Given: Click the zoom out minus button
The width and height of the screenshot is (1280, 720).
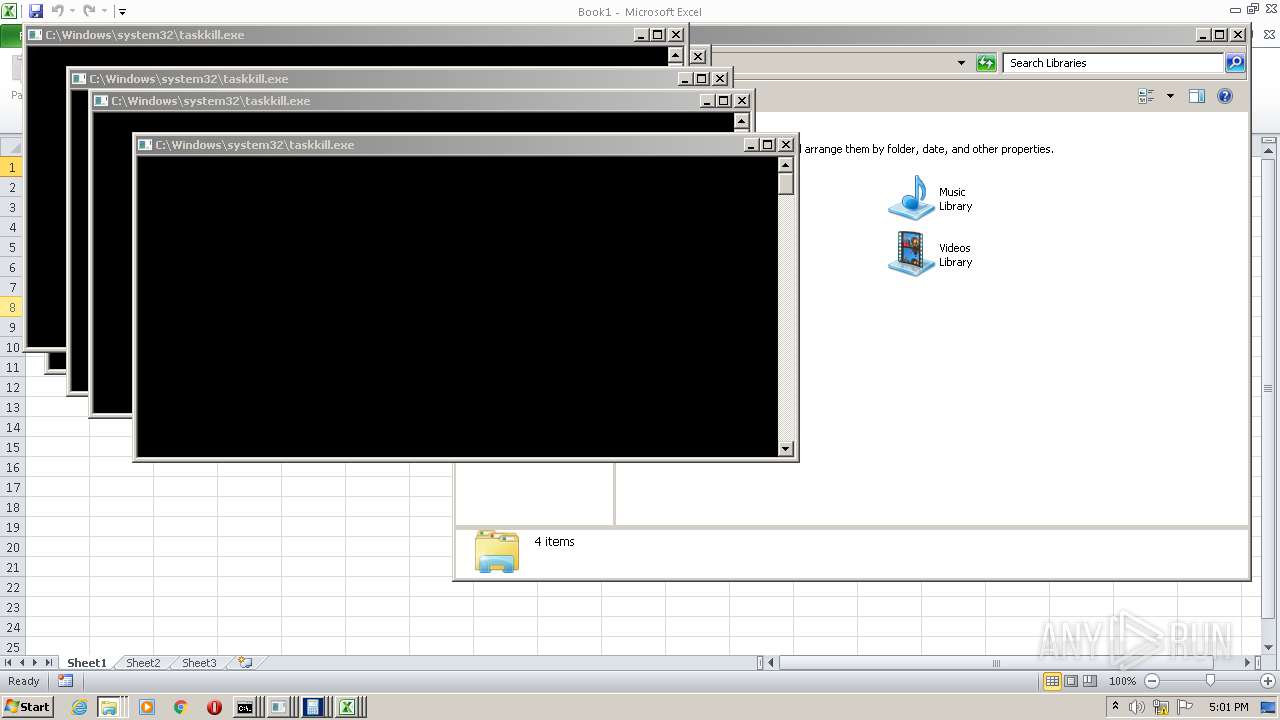Looking at the screenshot, I should 1151,681.
